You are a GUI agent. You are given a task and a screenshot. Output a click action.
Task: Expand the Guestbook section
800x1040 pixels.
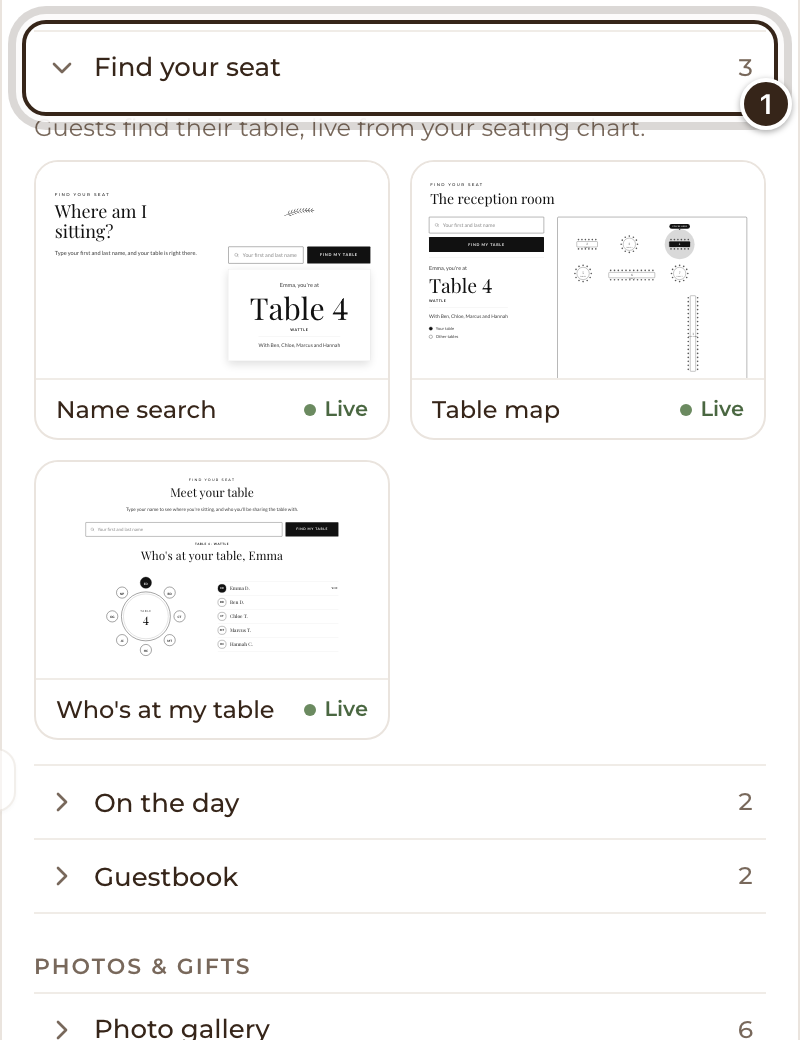pyautogui.click(x=399, y=876)
